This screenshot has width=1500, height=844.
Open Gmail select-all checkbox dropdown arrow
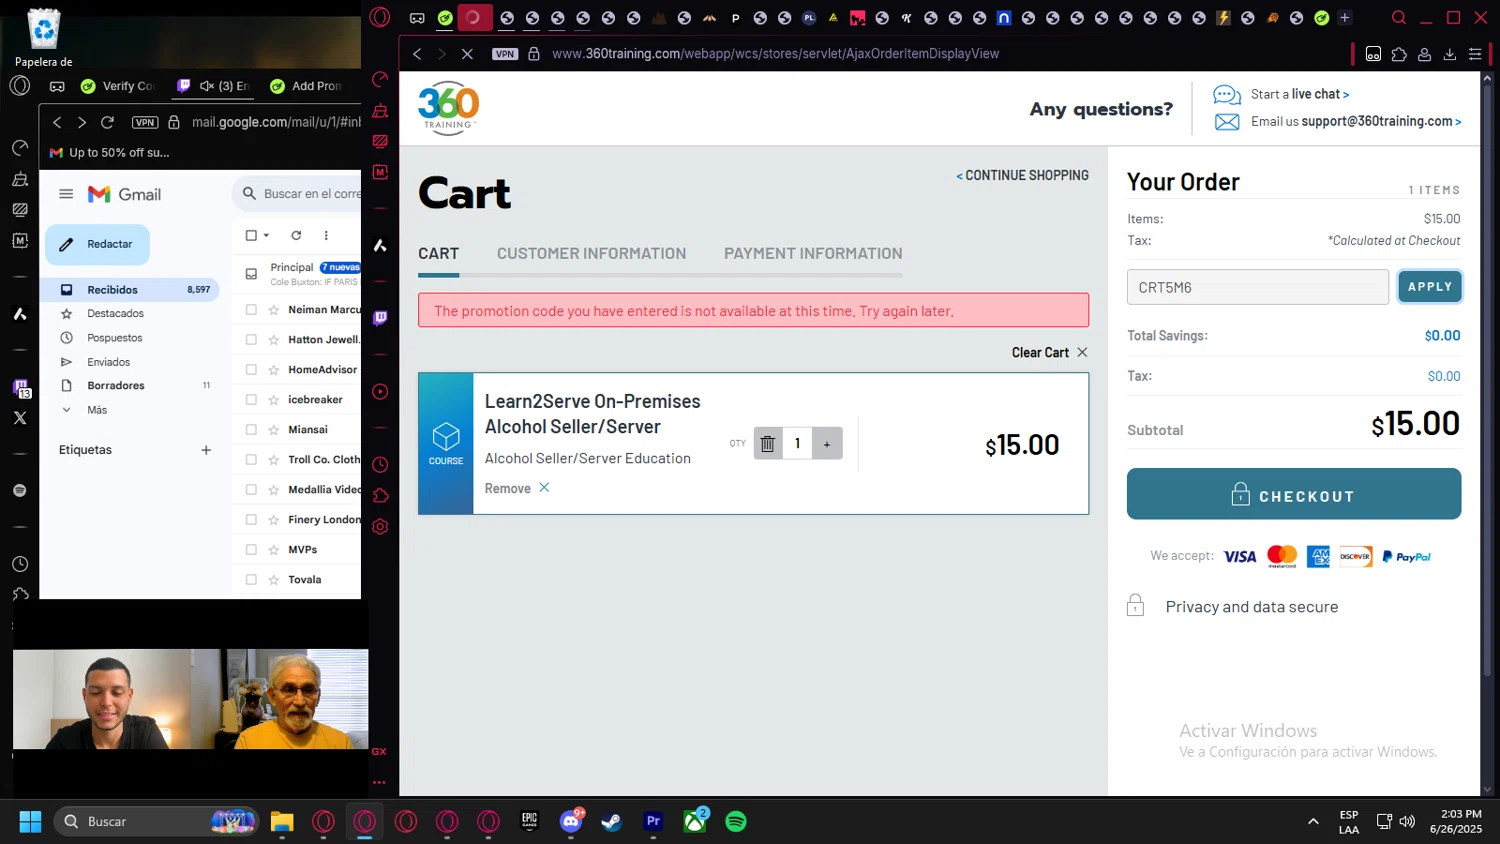click(x=266, y=236)
